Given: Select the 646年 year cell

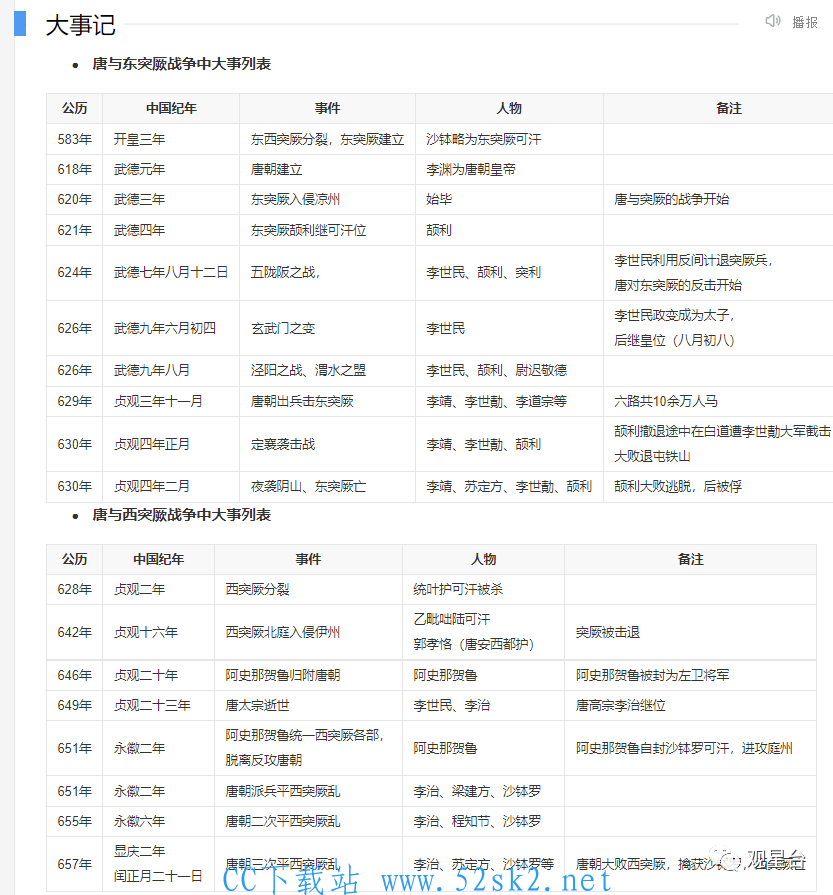Looking at the screenshot, I should tap(75, 675).
